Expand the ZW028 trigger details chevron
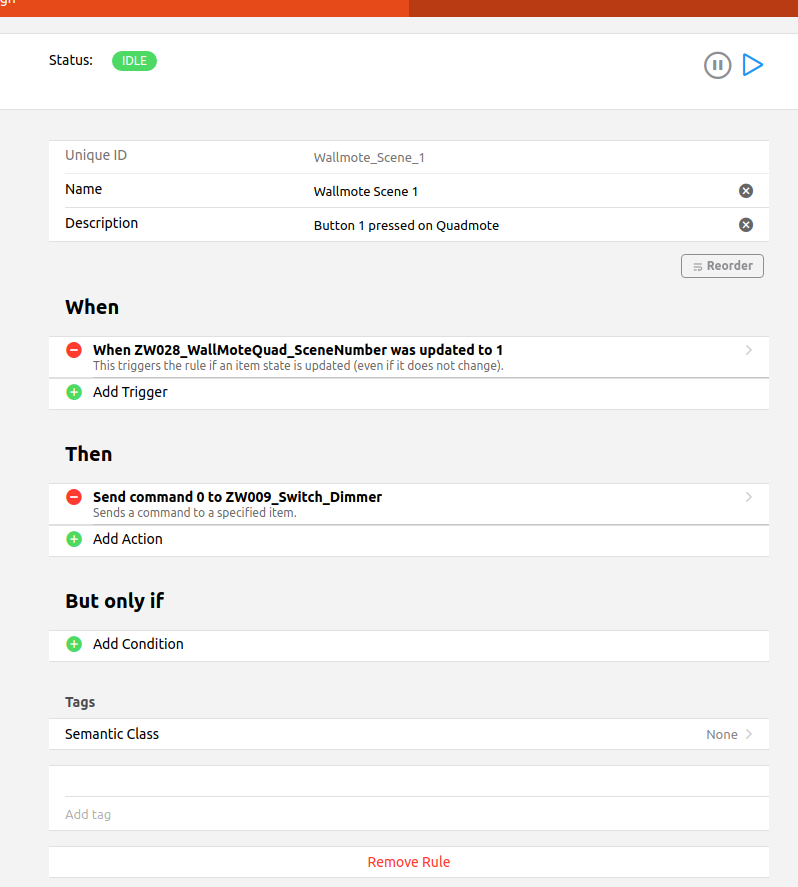798x887 pixels. (x=749, y=350)
